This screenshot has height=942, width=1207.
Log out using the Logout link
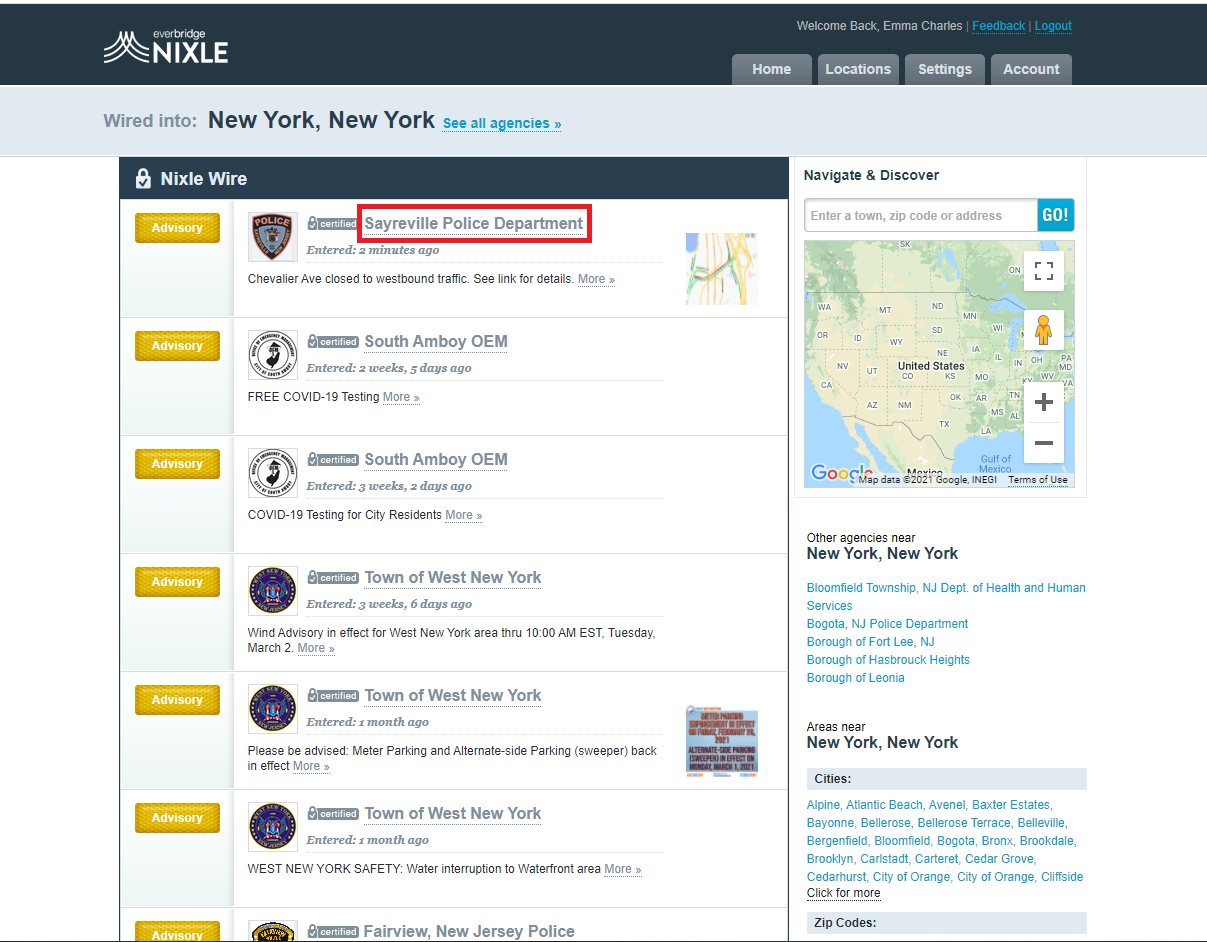click(x=1053, y=26)
